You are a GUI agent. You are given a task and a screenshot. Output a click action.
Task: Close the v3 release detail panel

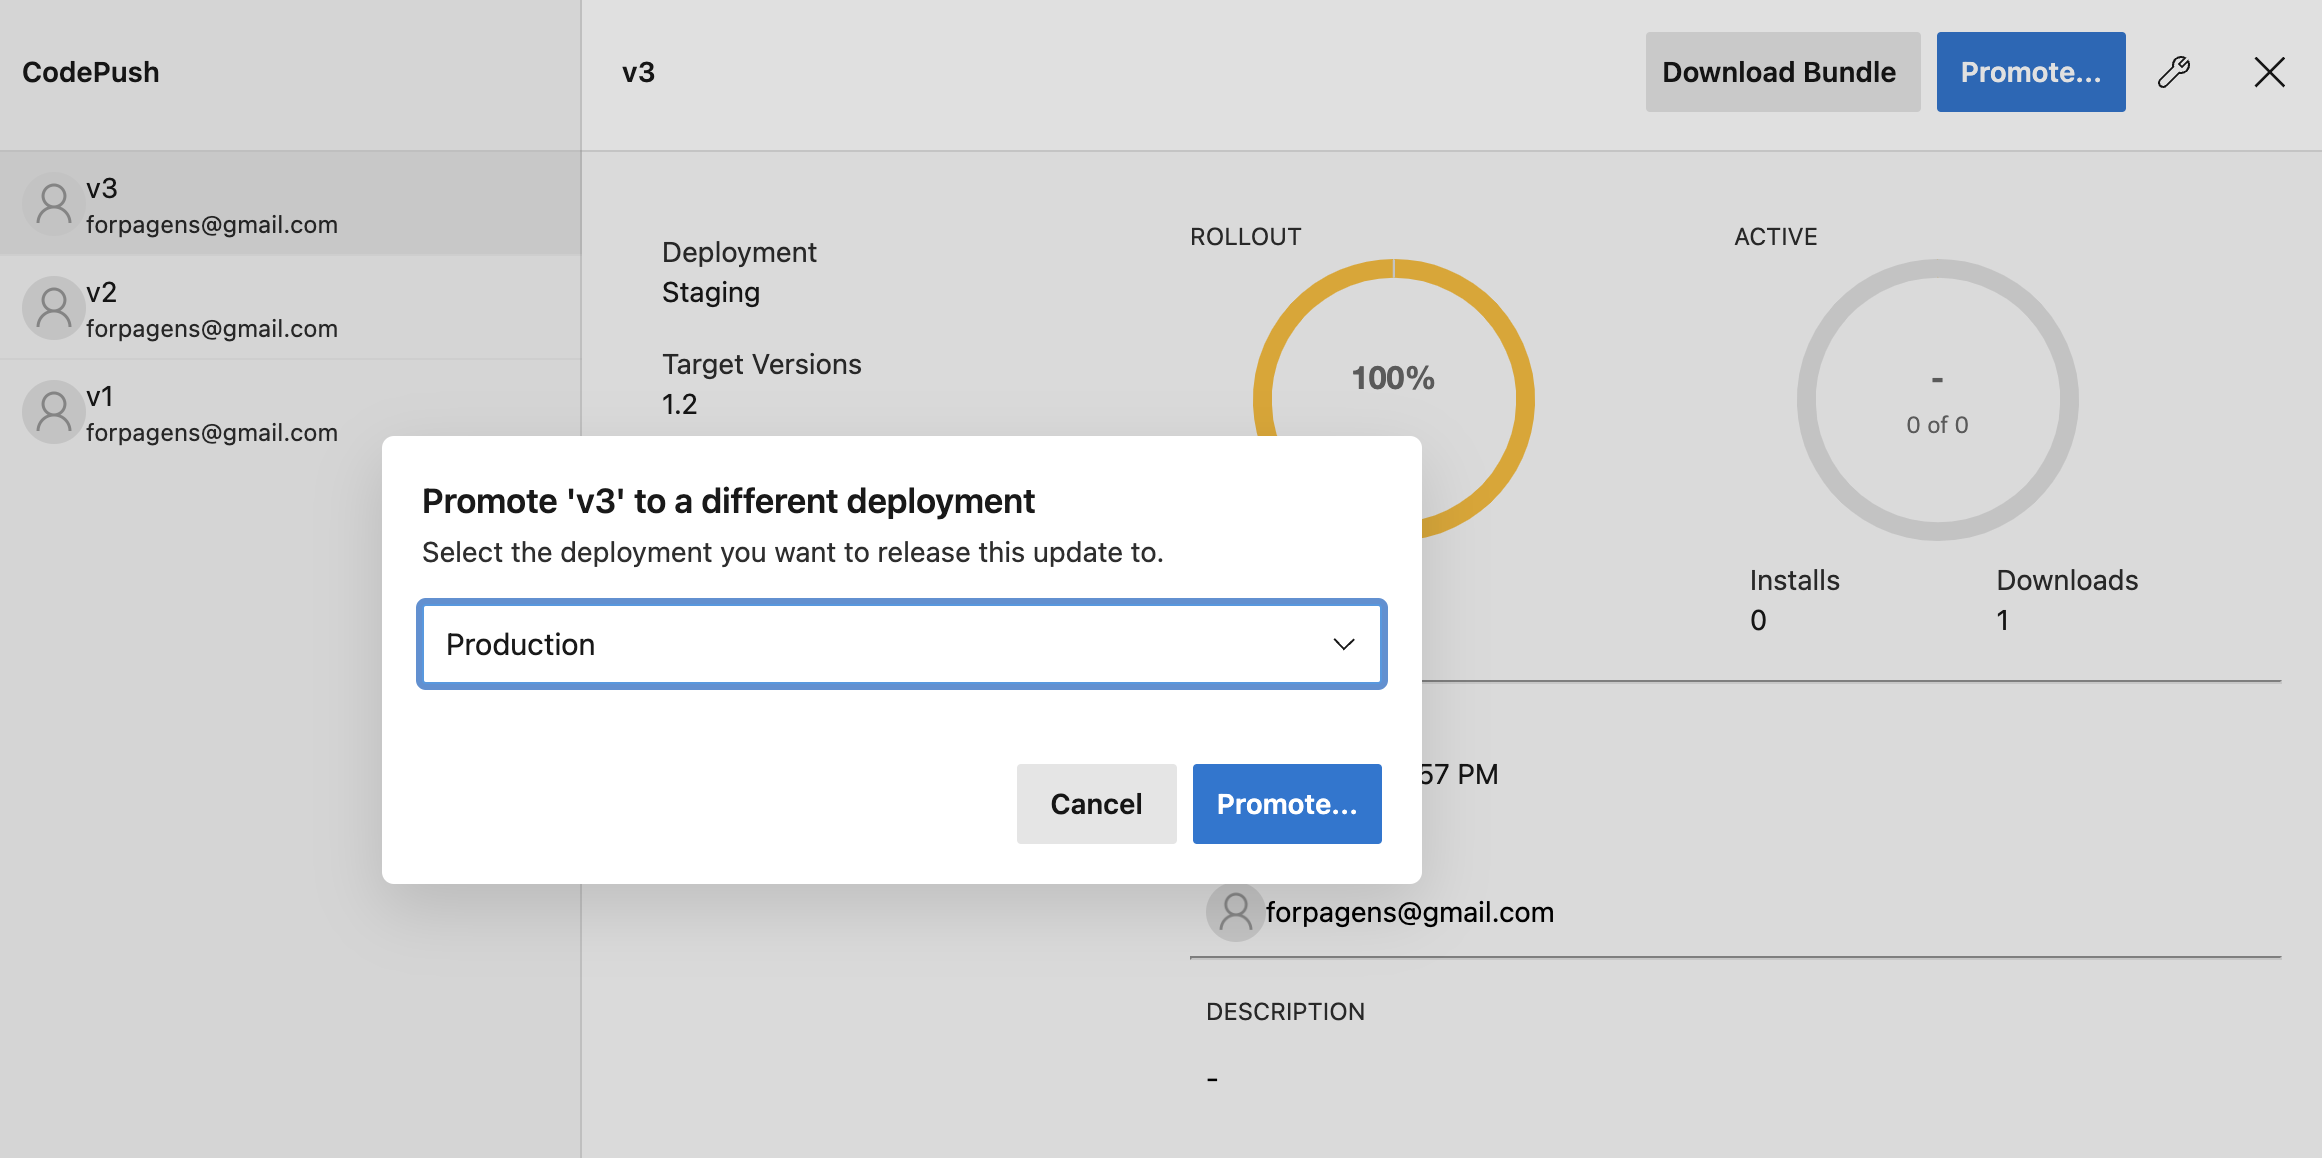click(2269, 72)
